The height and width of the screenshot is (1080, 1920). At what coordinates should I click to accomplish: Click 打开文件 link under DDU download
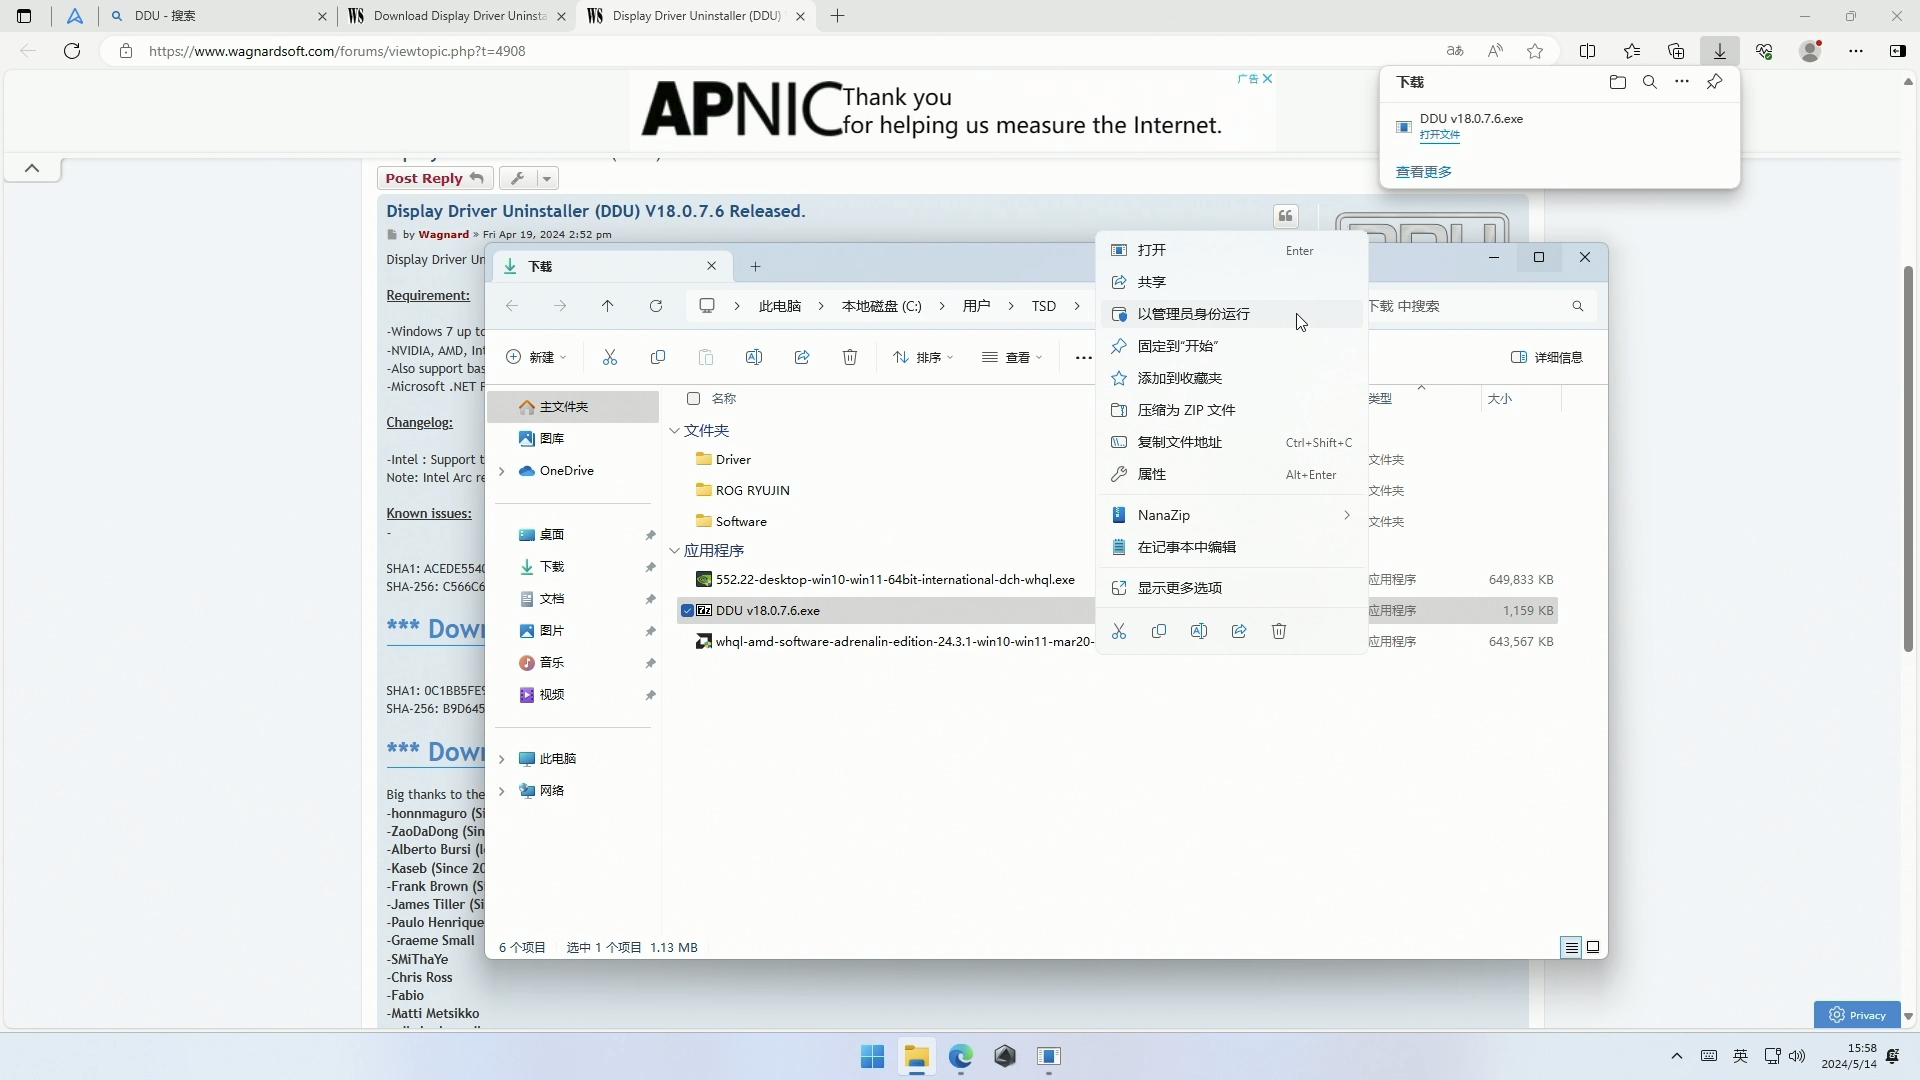coord(1439,135)
